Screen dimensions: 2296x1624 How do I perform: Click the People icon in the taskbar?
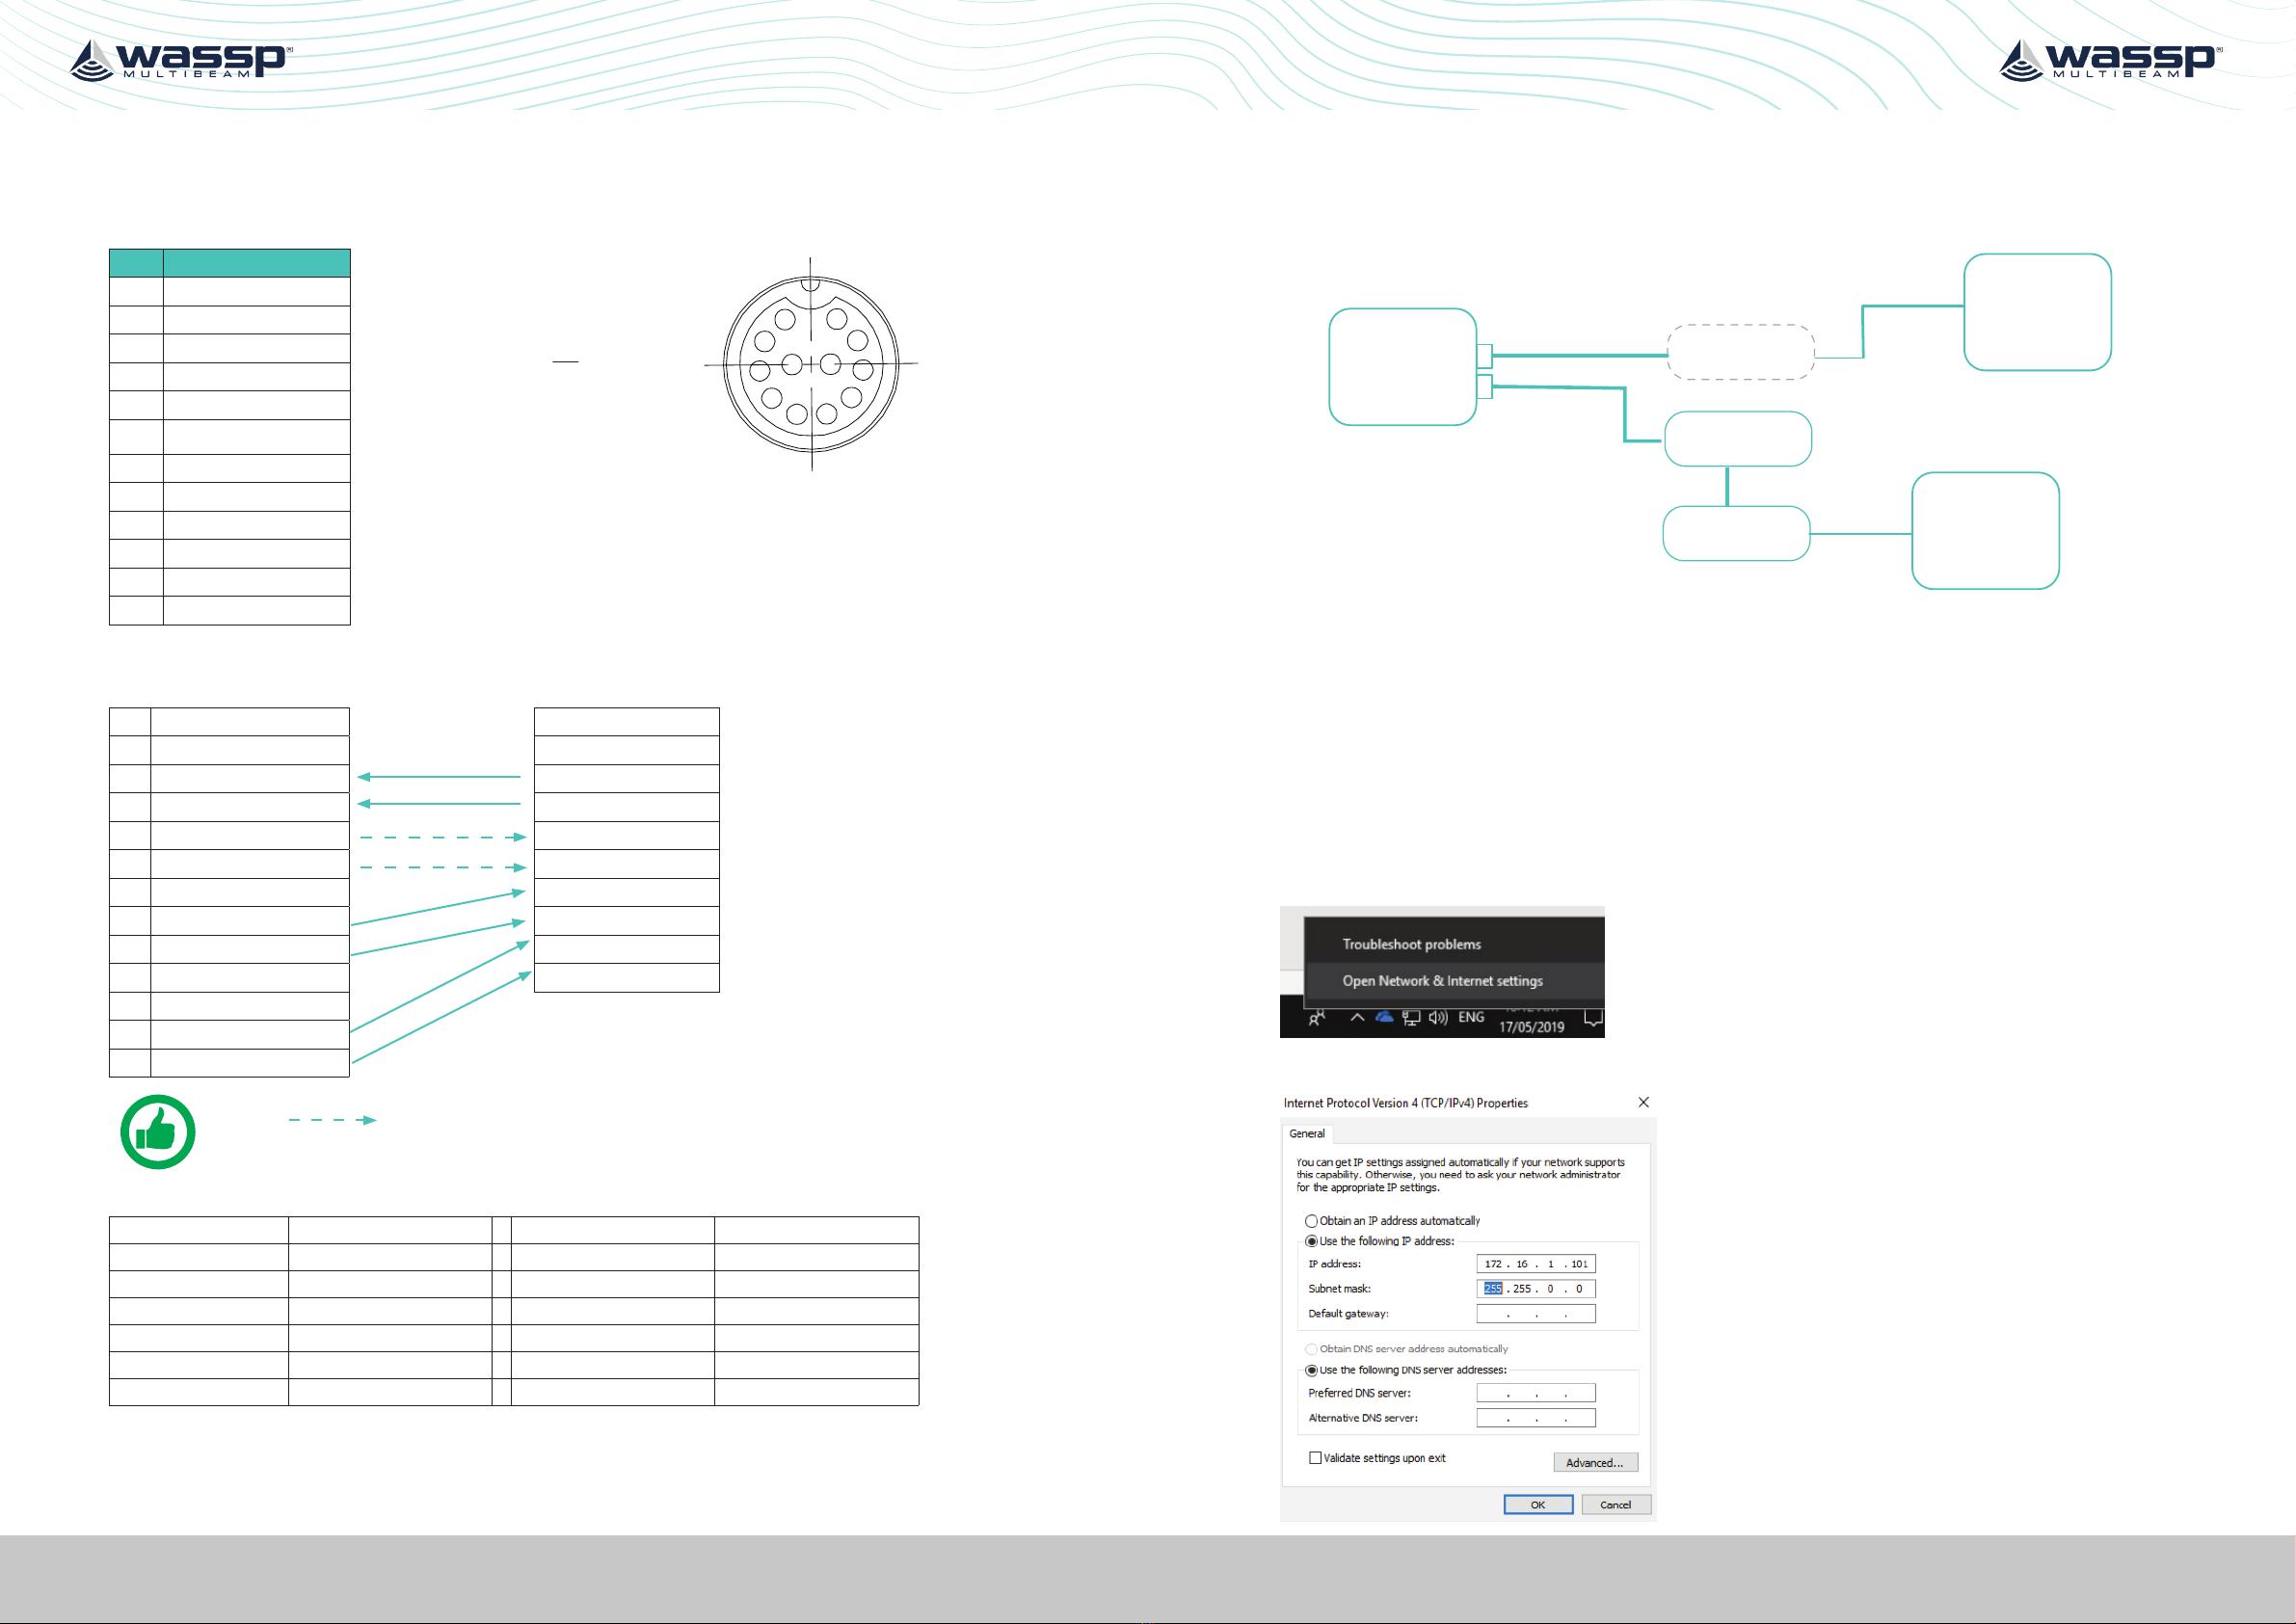click(1317, 1018)
